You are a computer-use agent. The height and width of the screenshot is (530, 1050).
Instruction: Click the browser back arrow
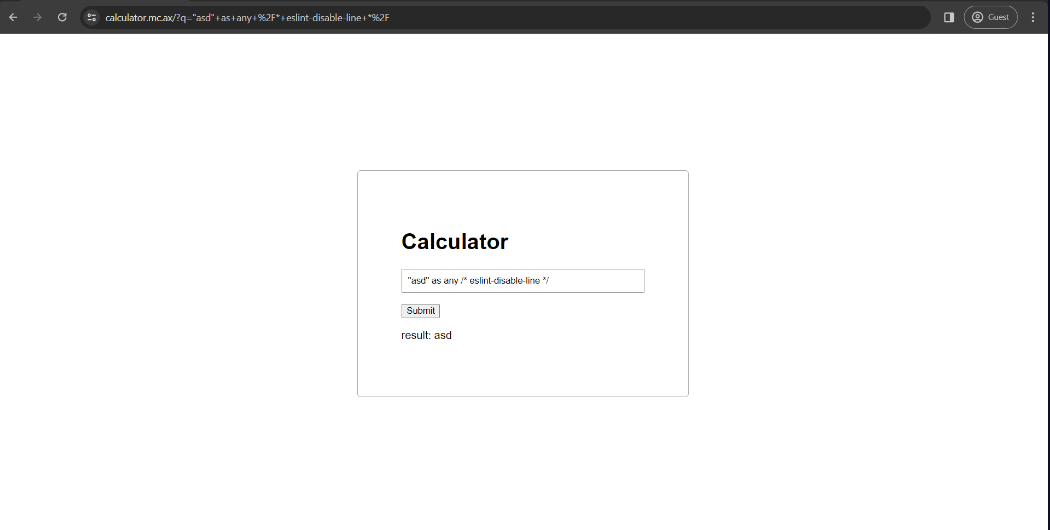click(13, 17)
